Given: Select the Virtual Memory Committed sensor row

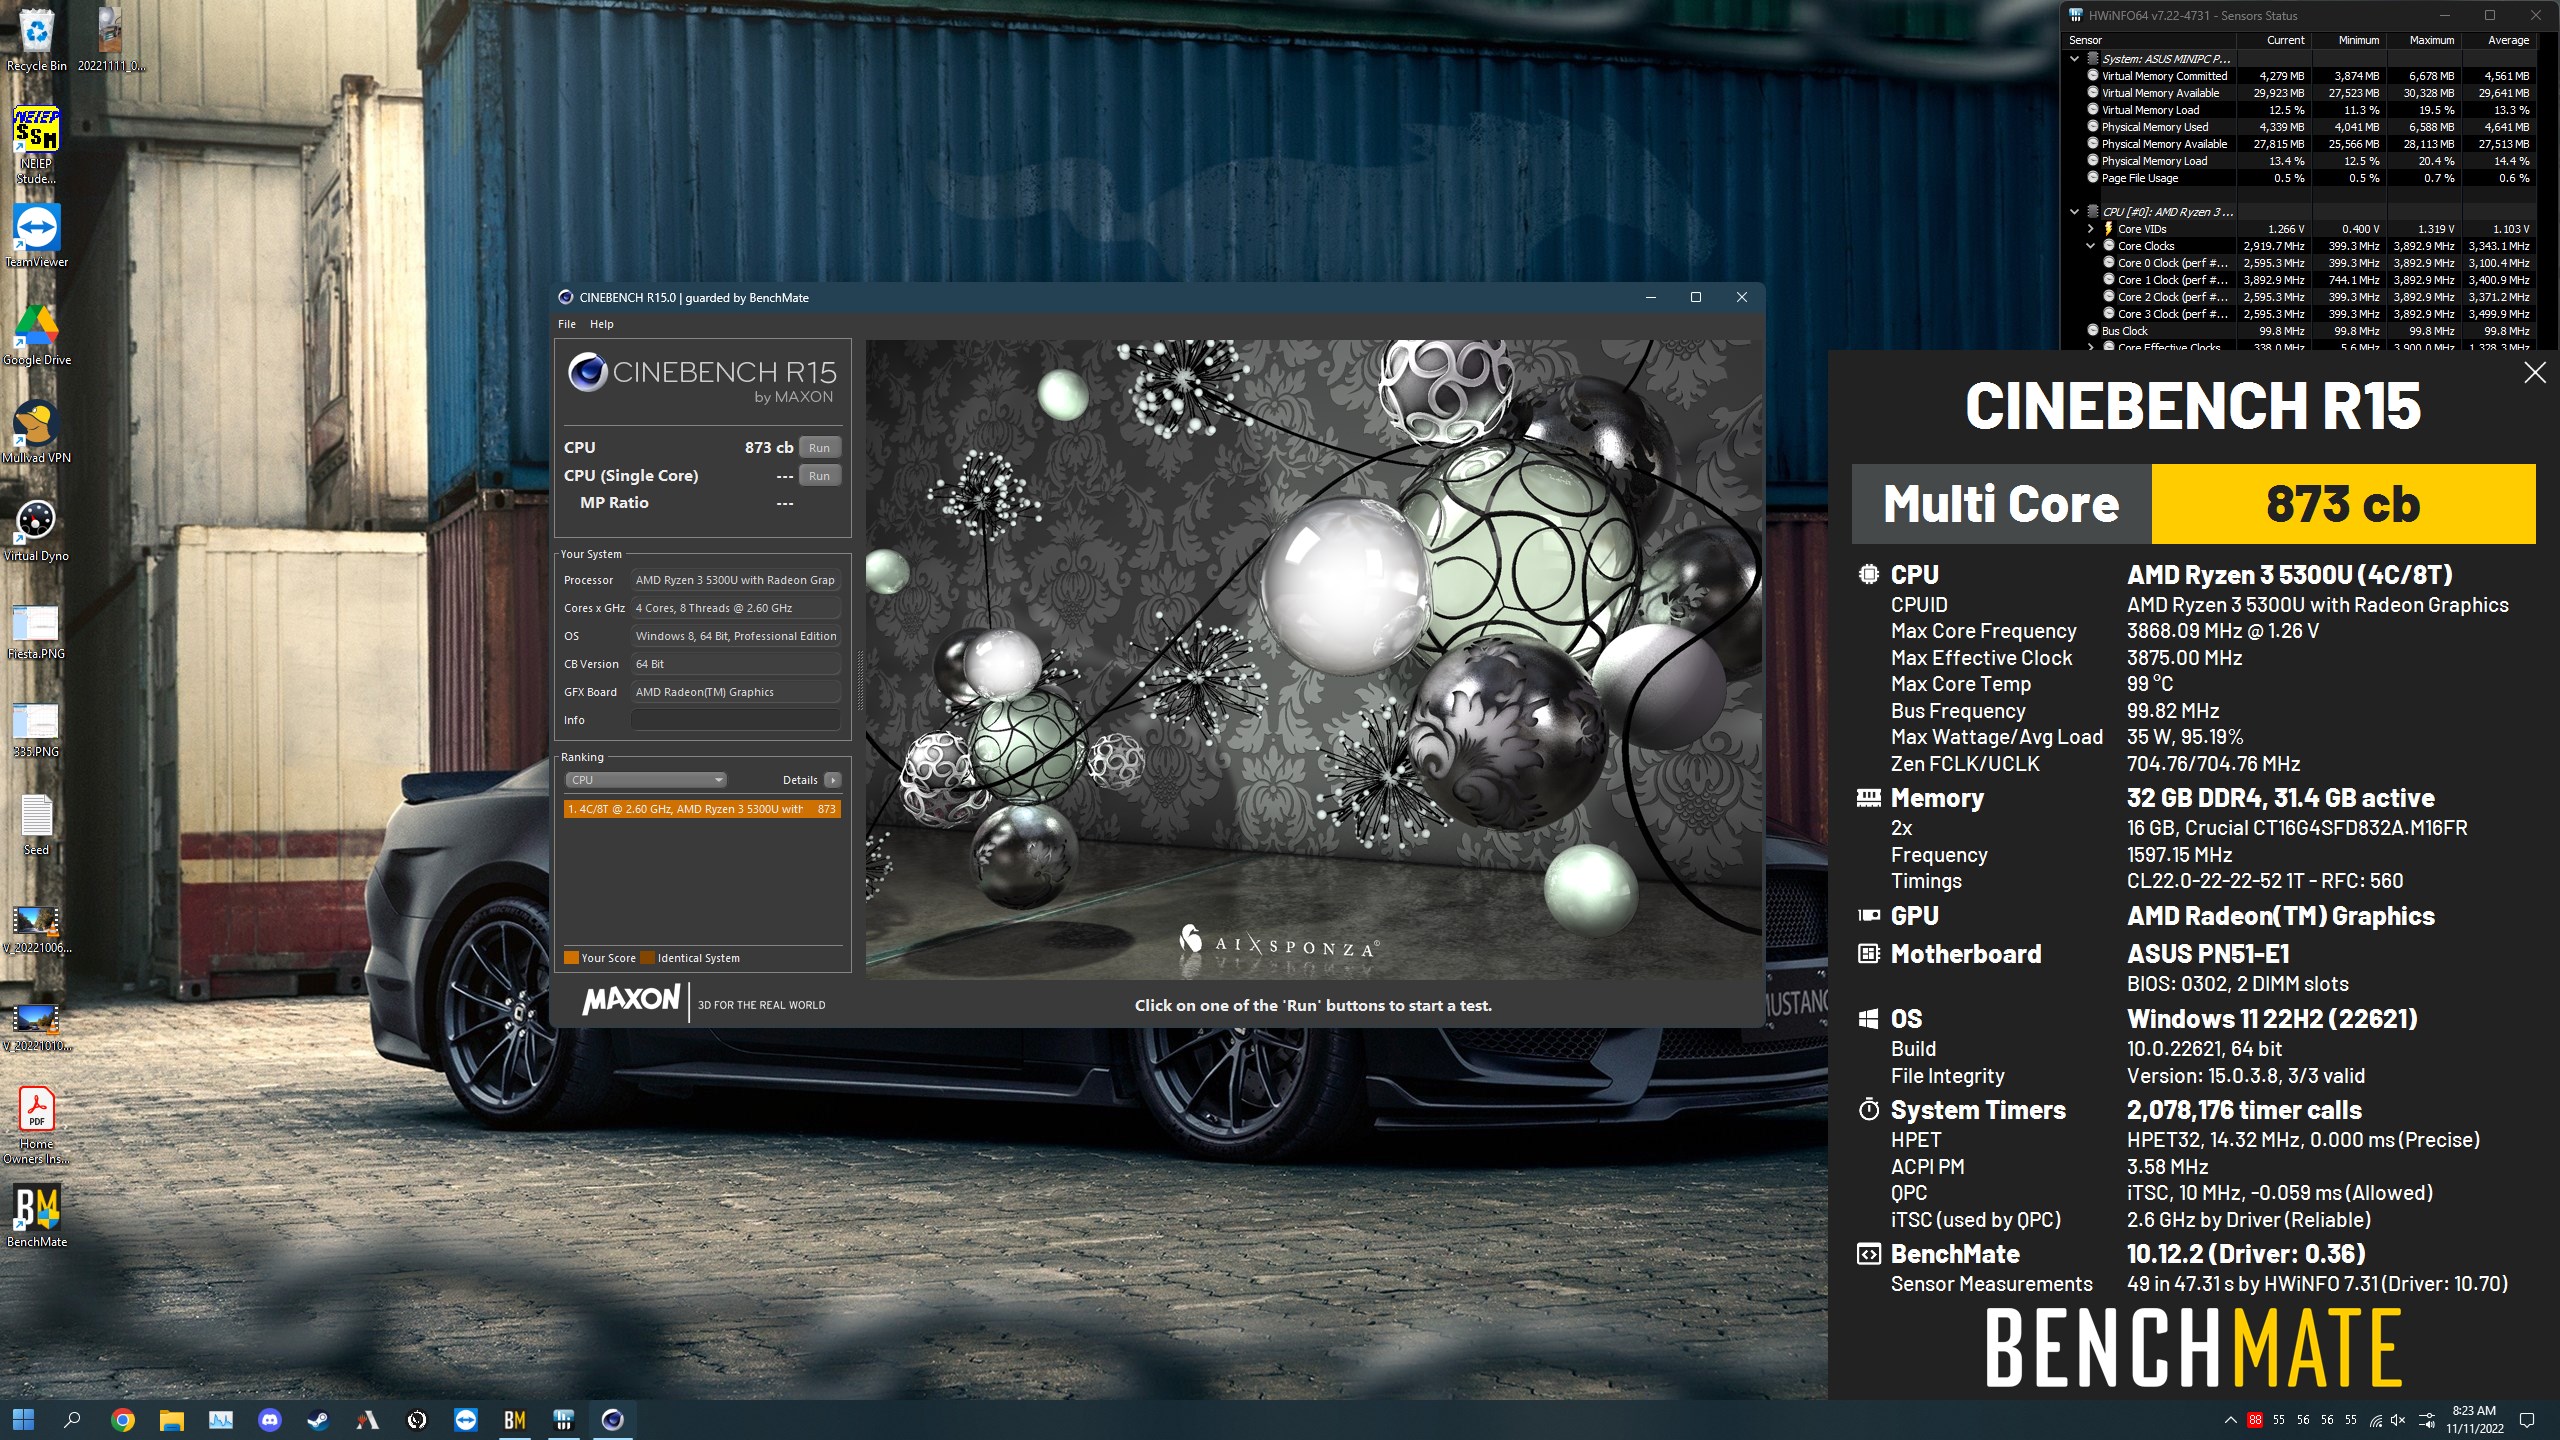Looking at the screenshot, I should (x=2309, y=76).
